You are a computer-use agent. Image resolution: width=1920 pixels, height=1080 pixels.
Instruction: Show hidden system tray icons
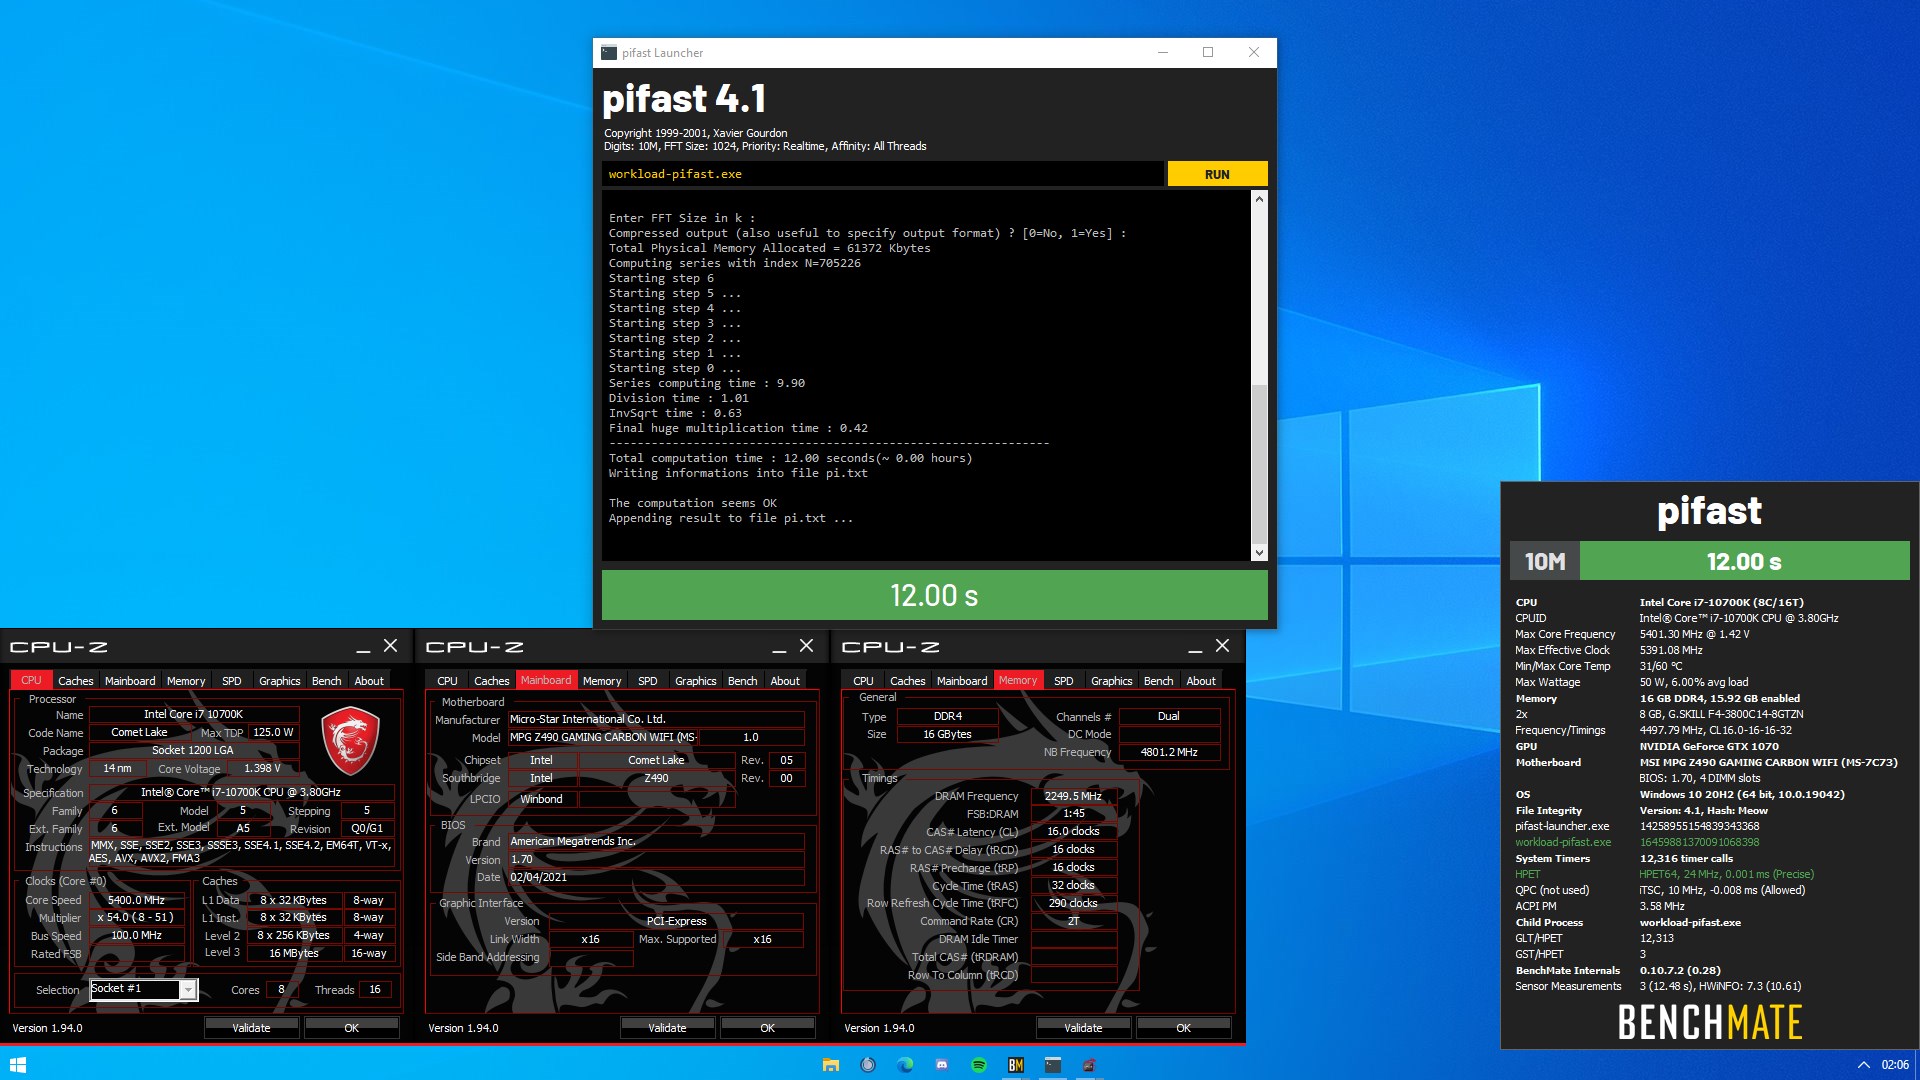1864,1065
